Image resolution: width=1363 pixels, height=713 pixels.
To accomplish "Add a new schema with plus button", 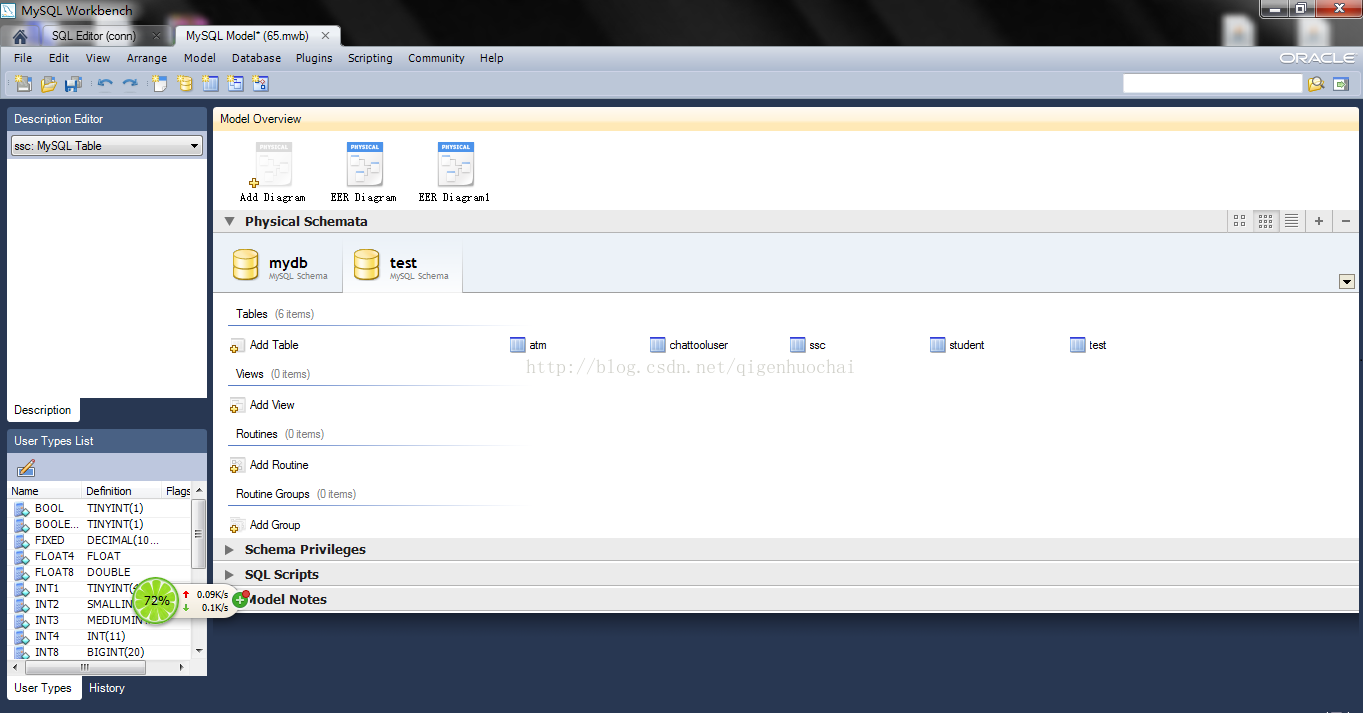I will tap(1319, 221).
